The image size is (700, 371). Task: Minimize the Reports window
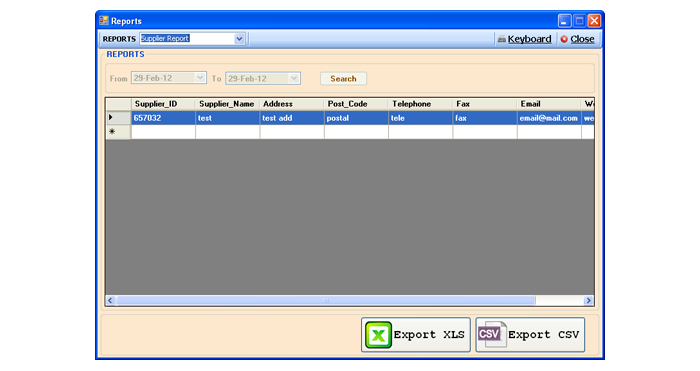[565, 21]
